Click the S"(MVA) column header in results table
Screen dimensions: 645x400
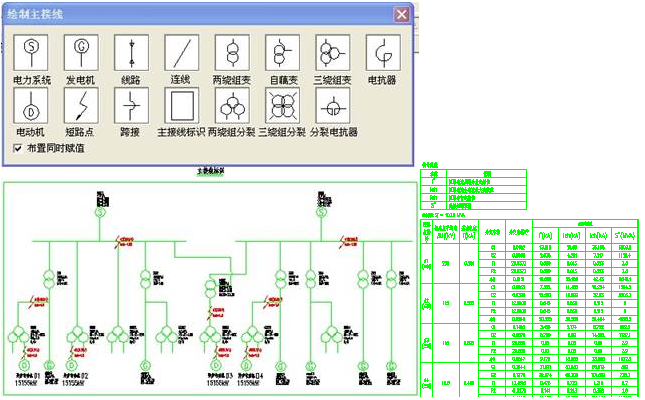coord(624,236)
